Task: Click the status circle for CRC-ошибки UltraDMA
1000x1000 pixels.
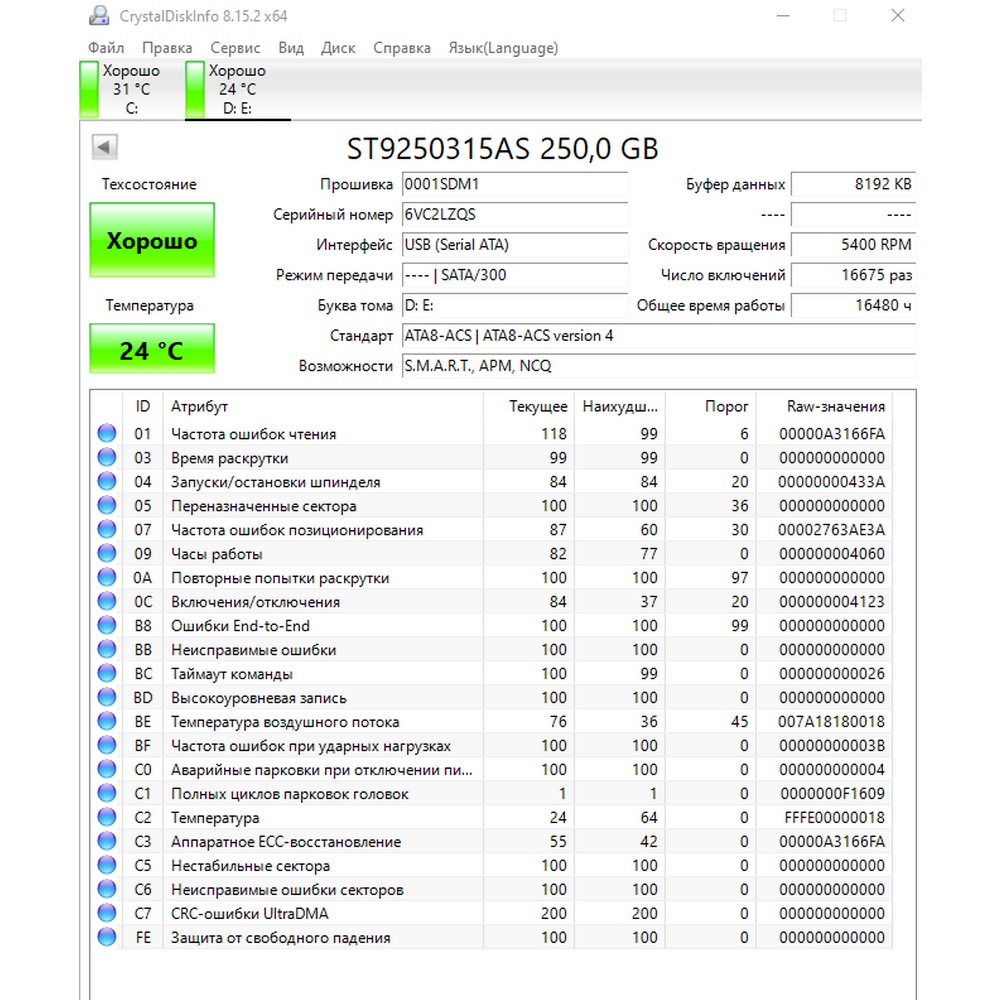Action: (107, 913)
